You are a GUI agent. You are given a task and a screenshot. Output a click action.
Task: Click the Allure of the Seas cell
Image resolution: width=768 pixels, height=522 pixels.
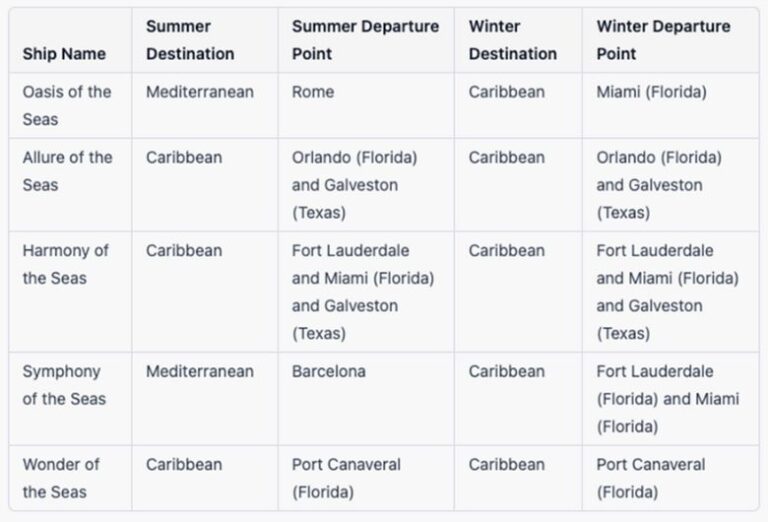click(x=67, y=171)
